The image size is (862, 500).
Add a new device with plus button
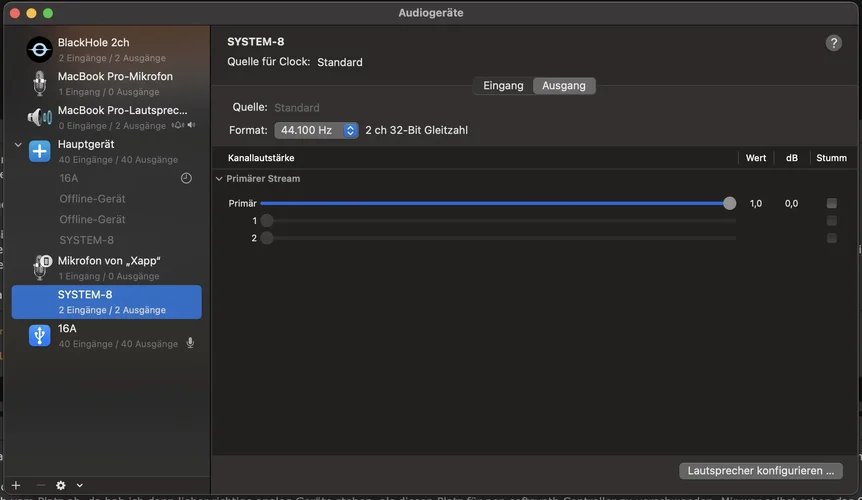15,485
